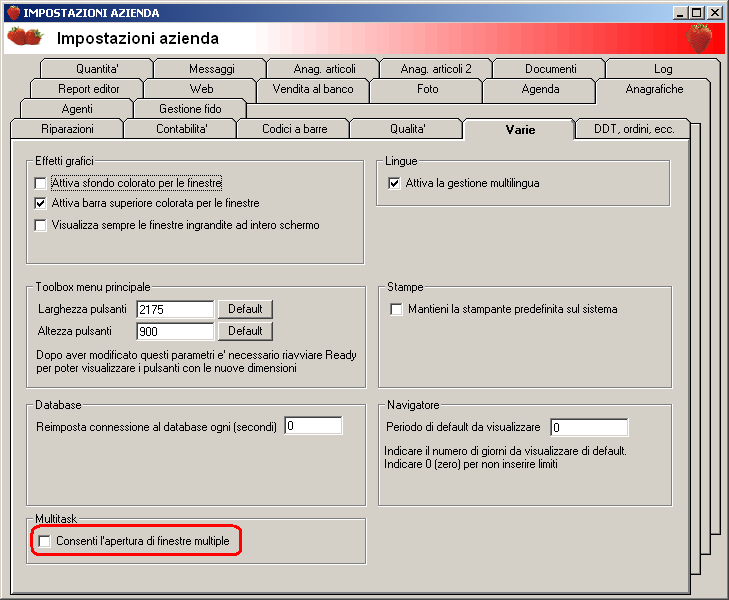
Task: Click the Toolbox menu principale group label
Action: tap(93, 287)
